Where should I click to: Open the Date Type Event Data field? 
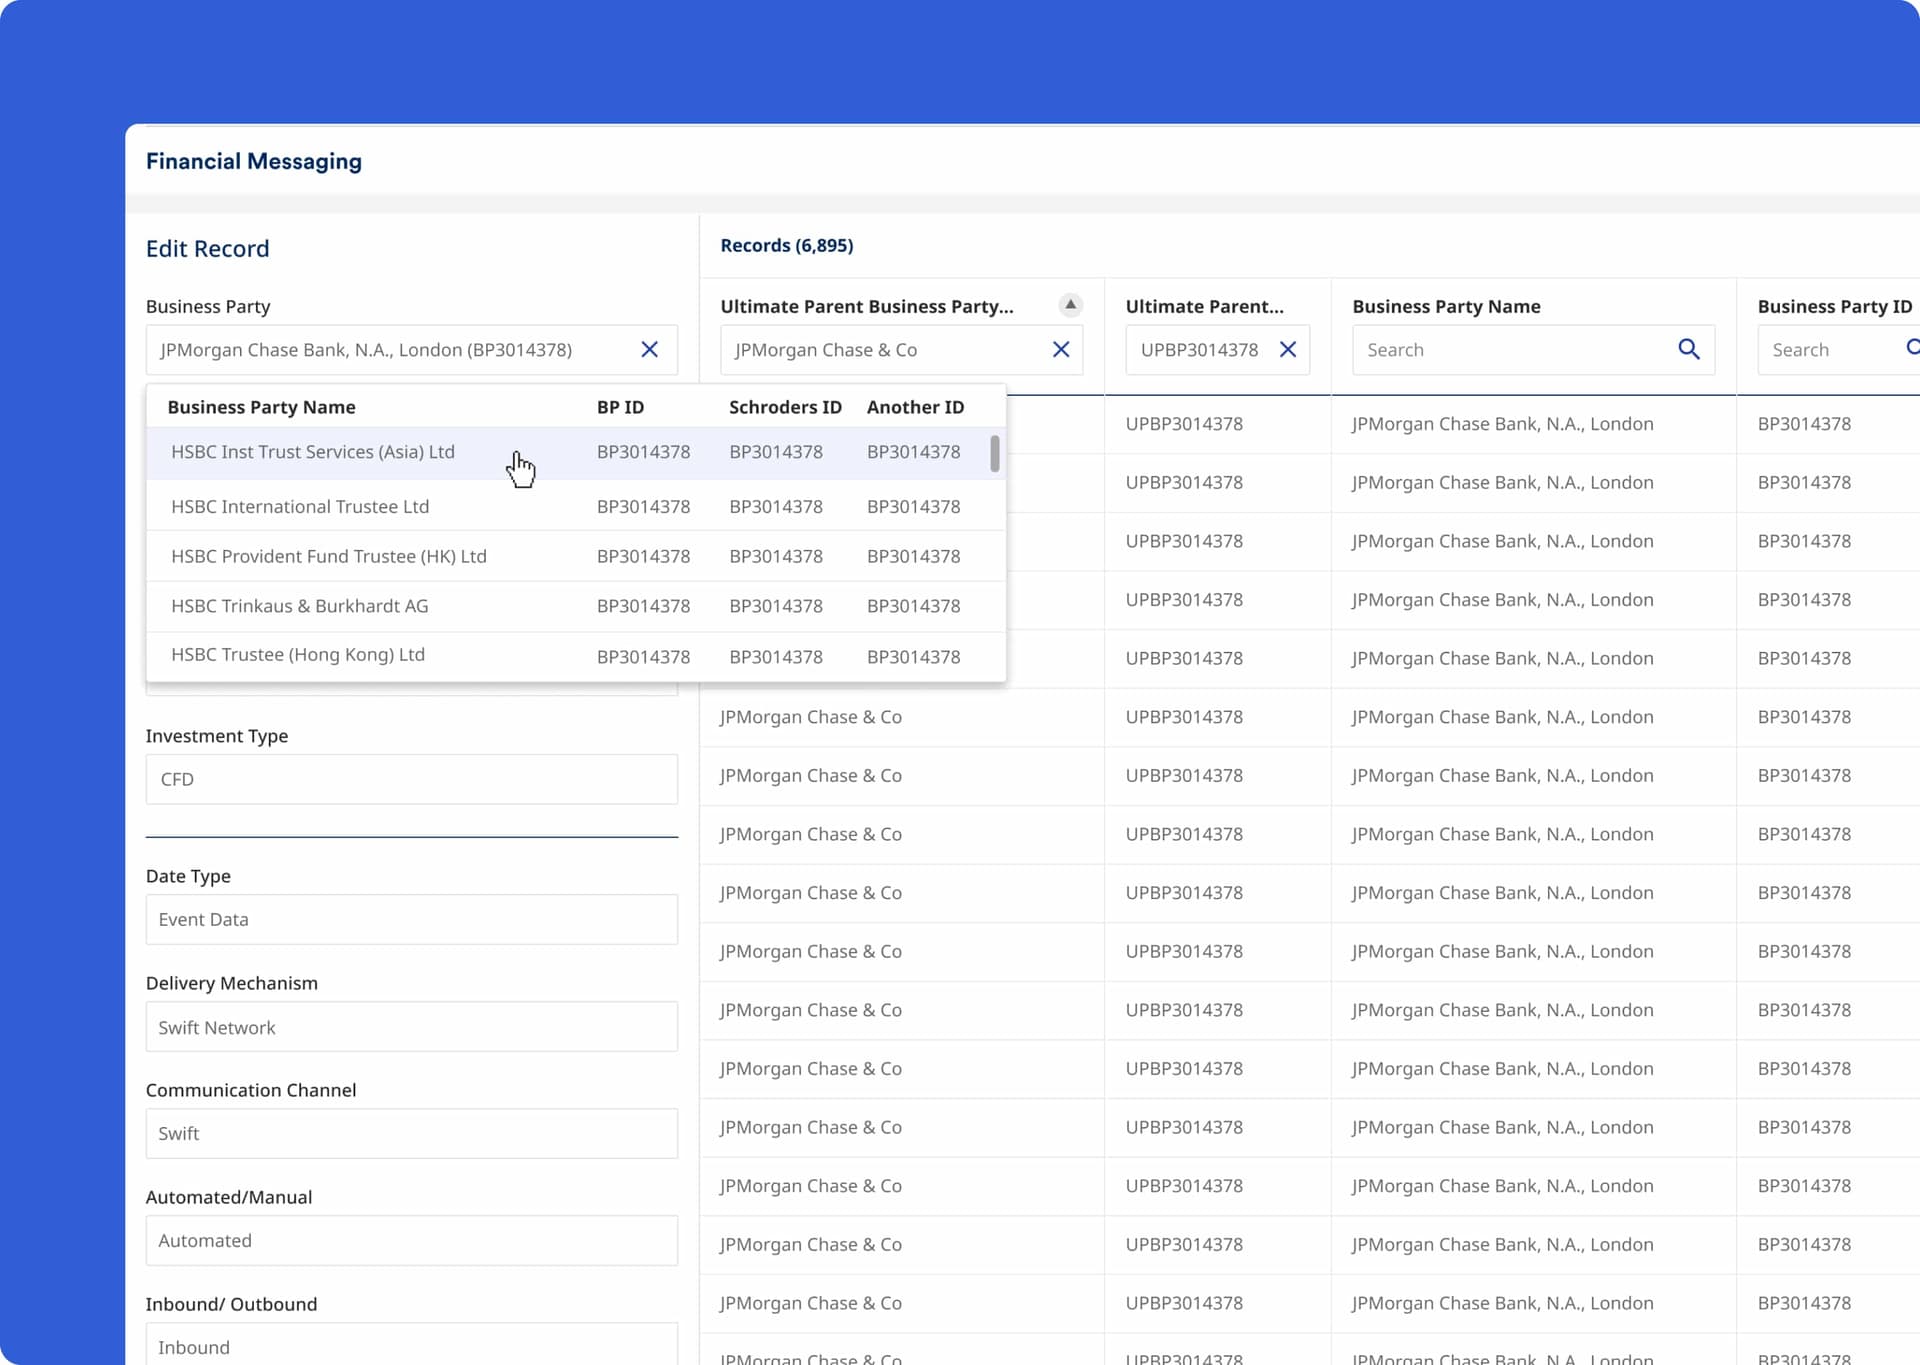point(411,919)
